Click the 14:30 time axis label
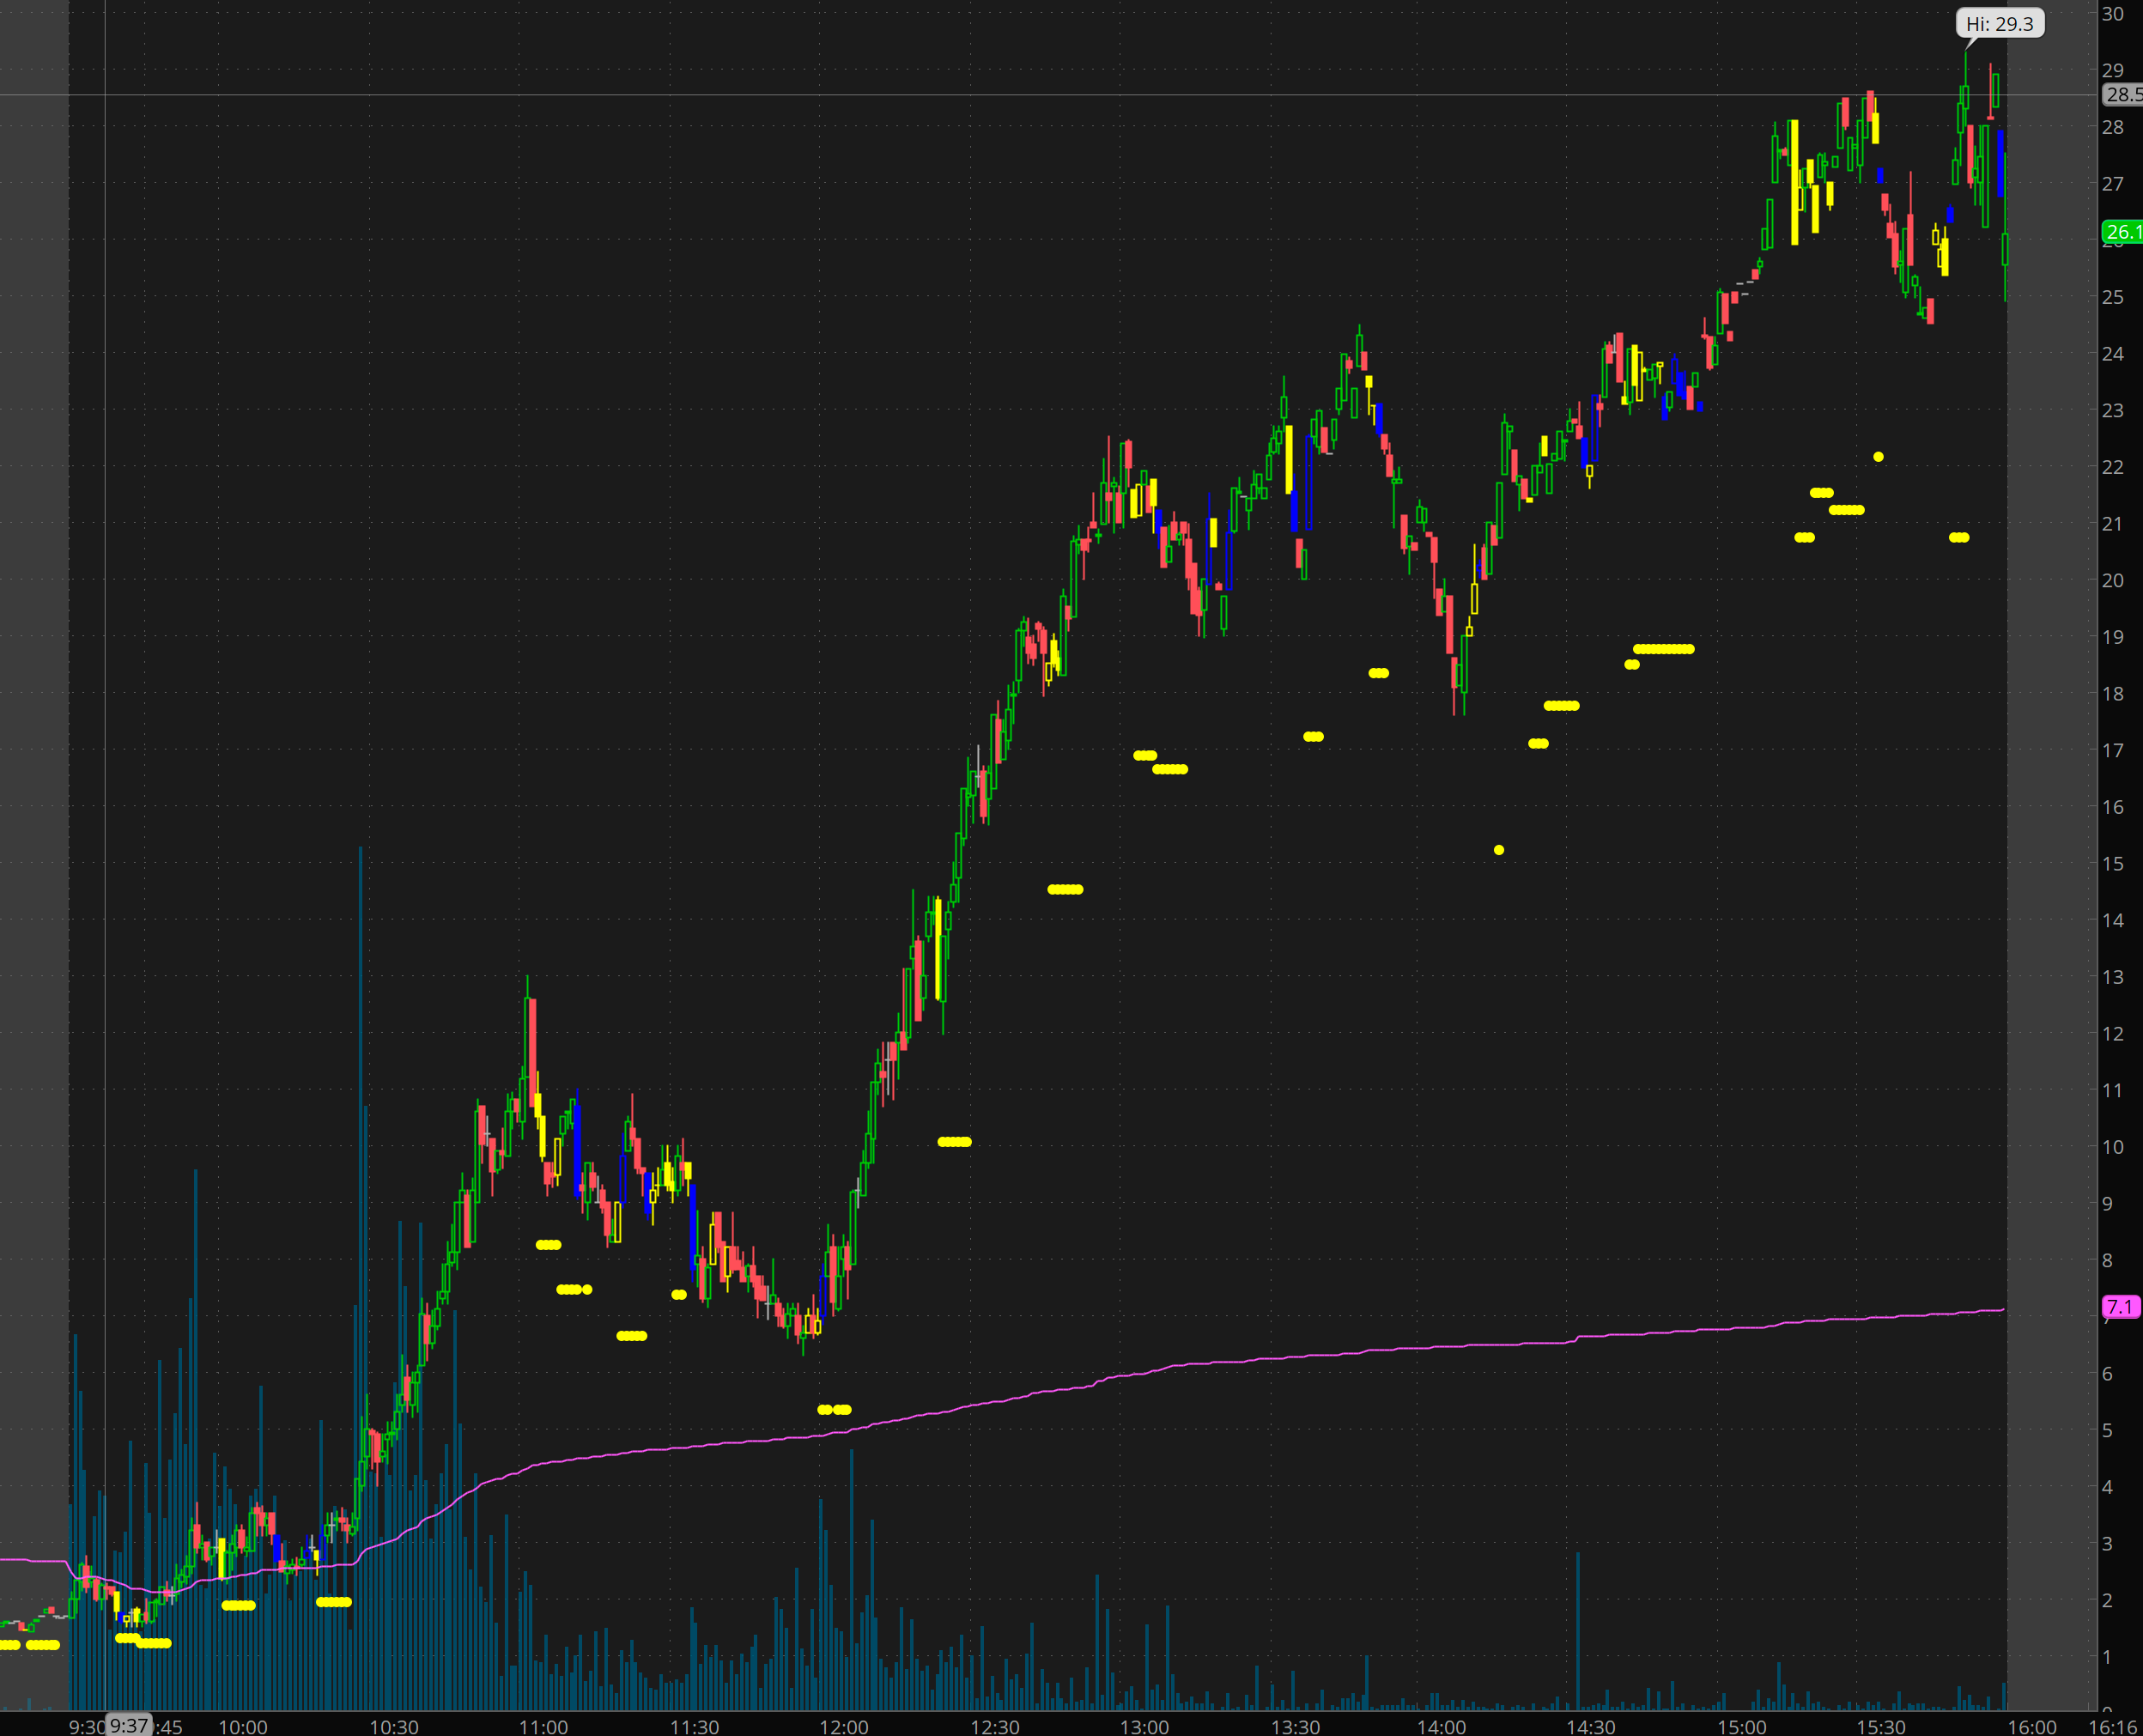 coord(1590,1727)
